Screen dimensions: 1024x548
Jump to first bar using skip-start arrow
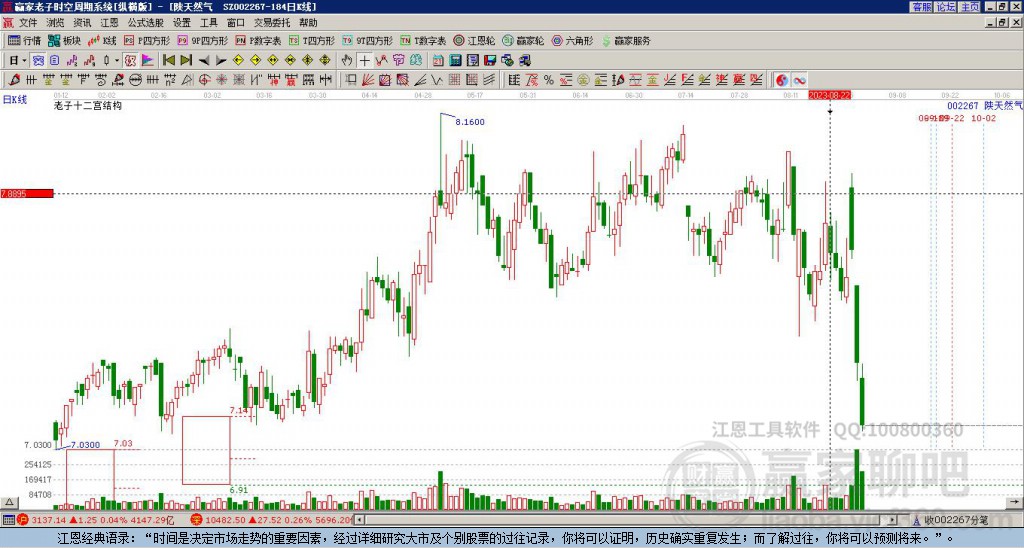[168, 61]
